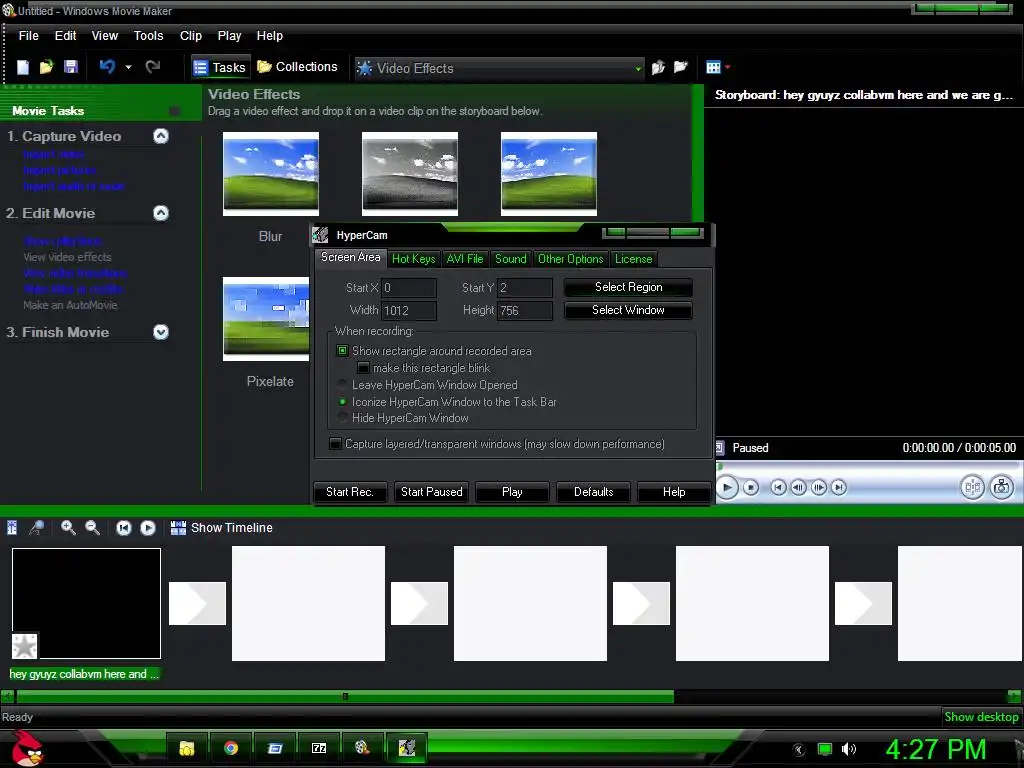Rewind the storyboard
This screenshot has width=1024, height=768.
coord(123,528)
